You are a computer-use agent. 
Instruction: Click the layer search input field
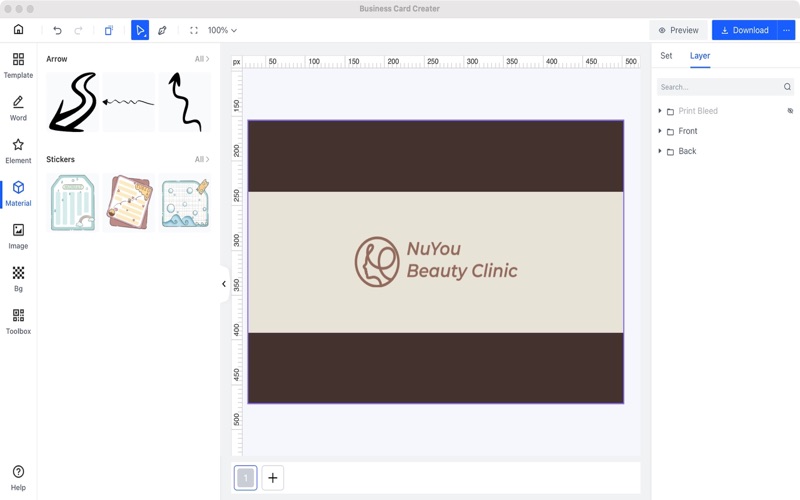pos(718,87)
